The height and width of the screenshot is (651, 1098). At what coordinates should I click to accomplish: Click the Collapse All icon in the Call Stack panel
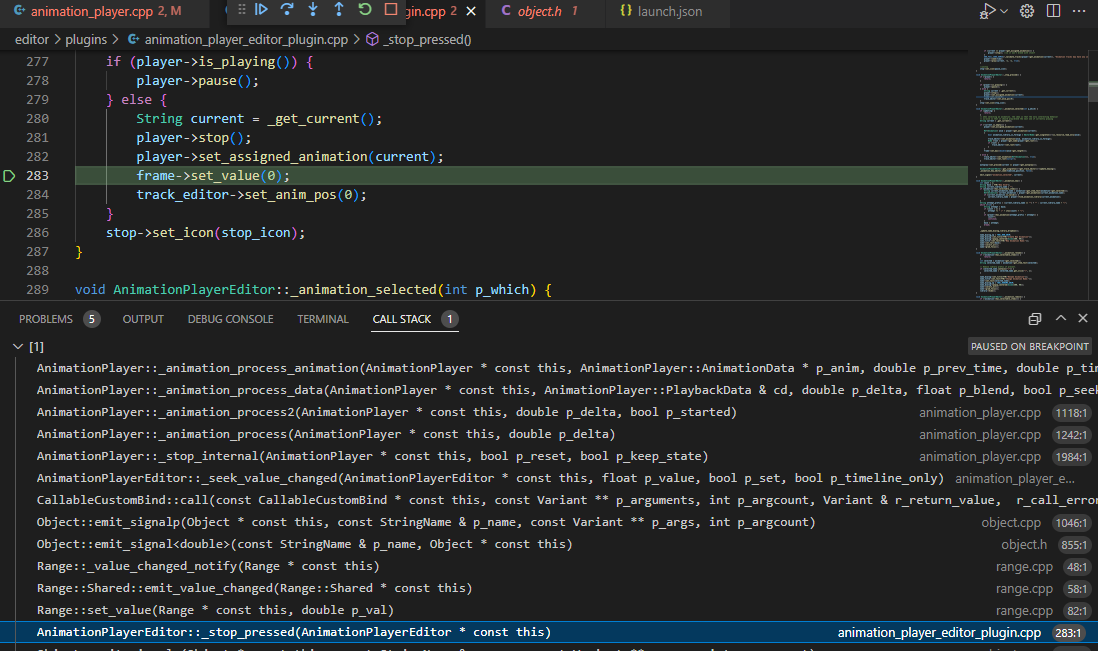coord(1034,319)
